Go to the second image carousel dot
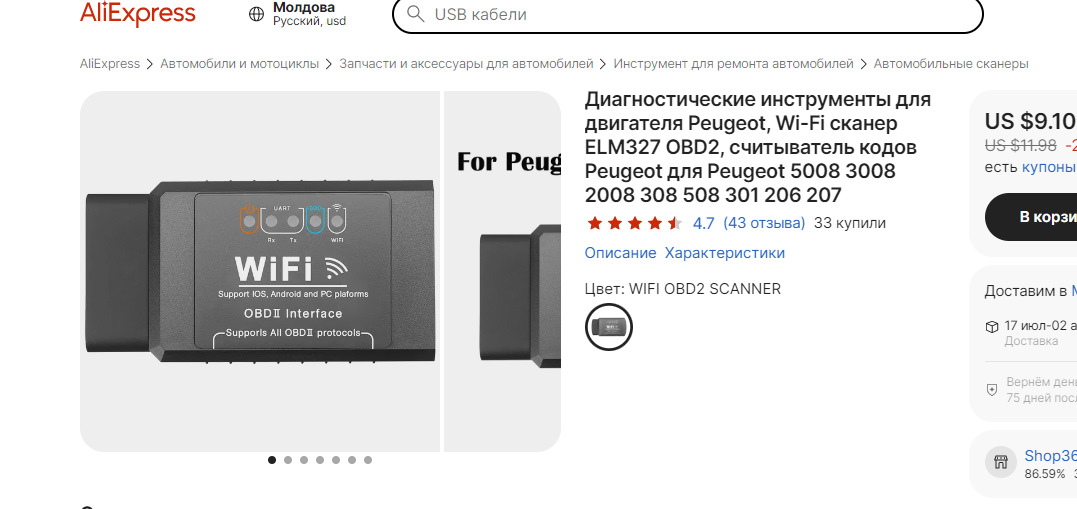 tap(288, 460)
